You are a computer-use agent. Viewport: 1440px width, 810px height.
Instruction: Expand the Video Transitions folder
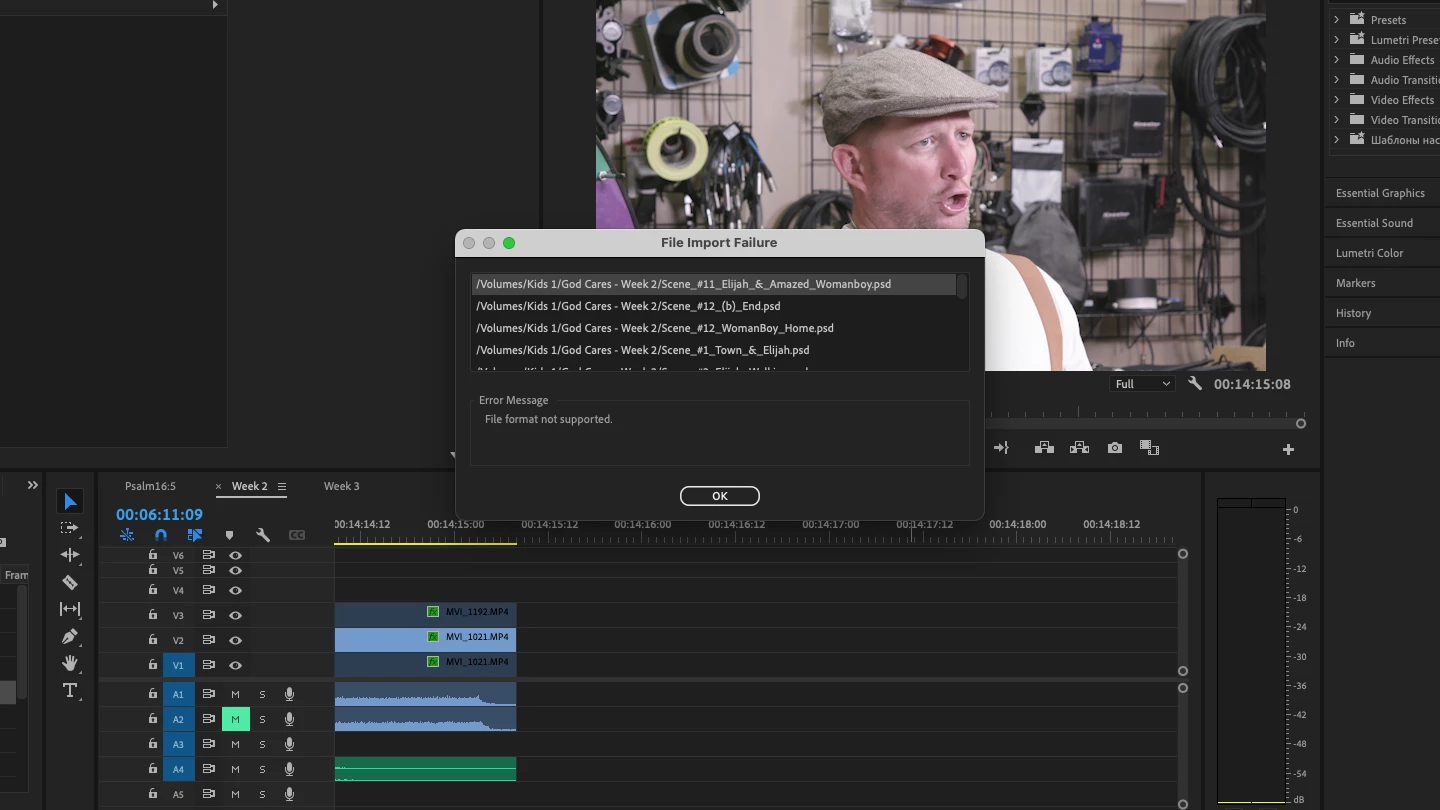pyautogui.click(x=1337, y=119)
